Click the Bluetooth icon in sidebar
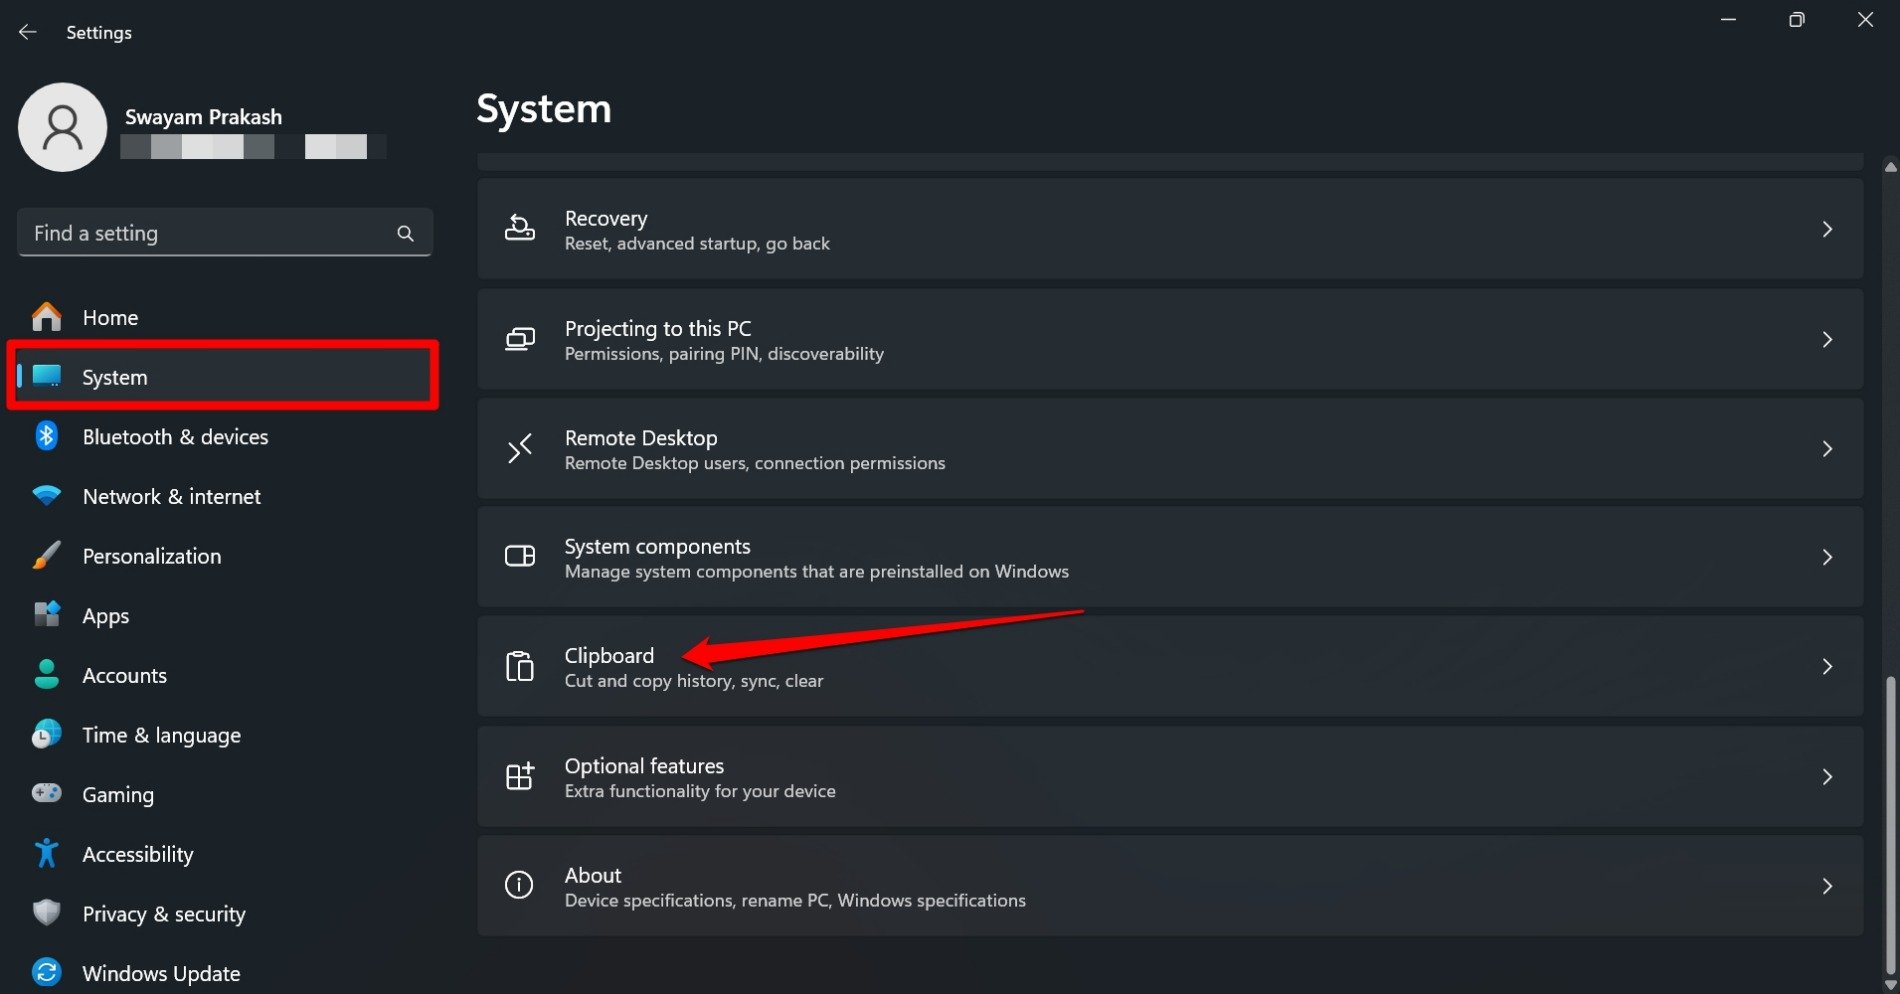Image resolution: width=1900 pixels, height=994 pixels. 46,436
